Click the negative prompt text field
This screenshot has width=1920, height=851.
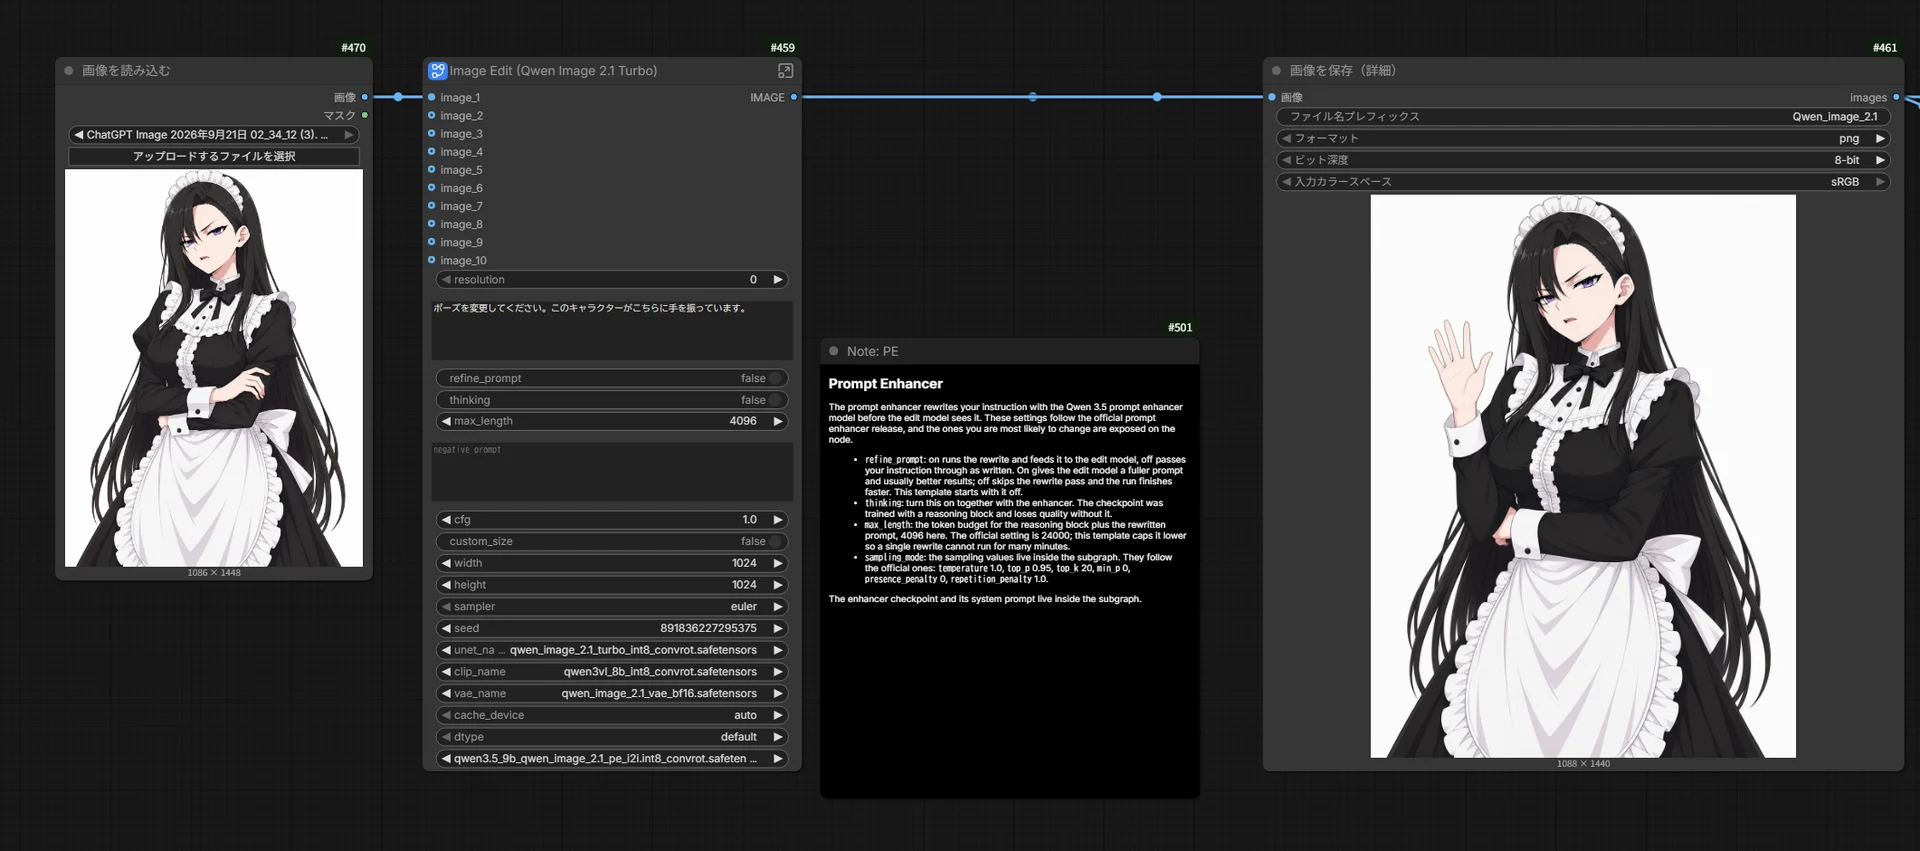(x=612, y=471)
